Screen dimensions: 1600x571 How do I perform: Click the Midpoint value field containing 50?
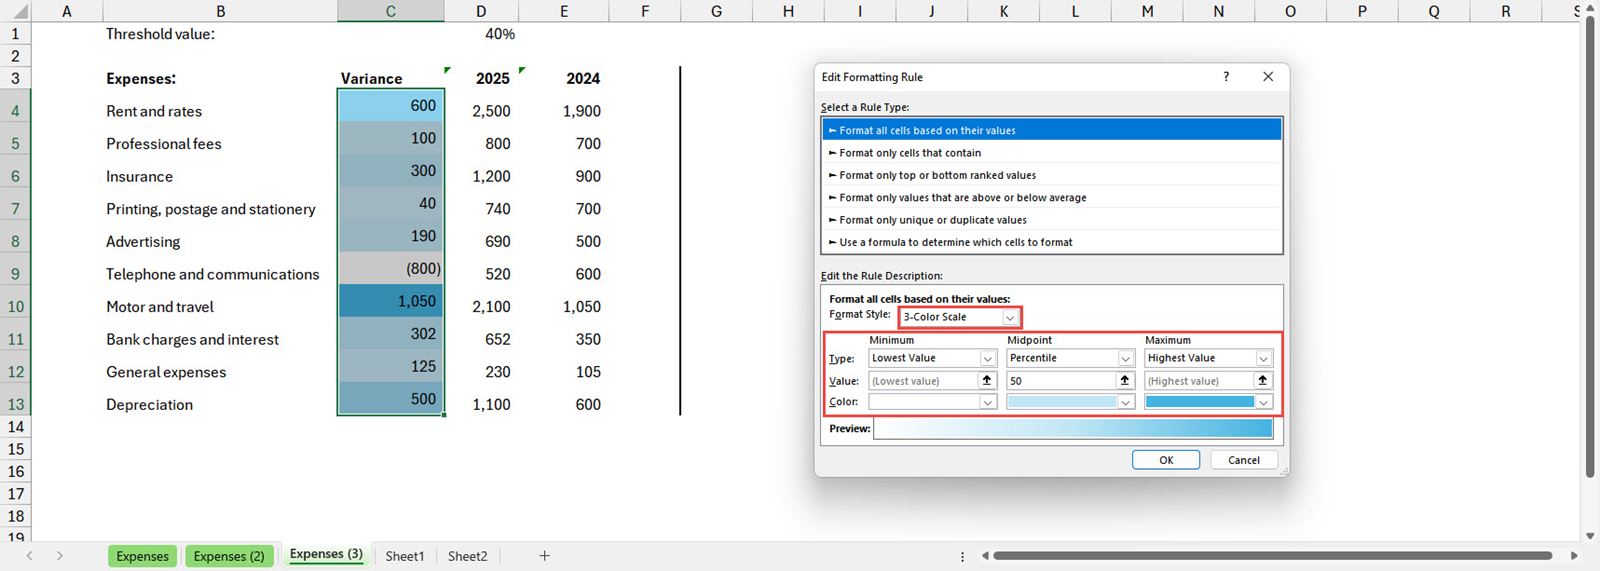coord(1061,381)
